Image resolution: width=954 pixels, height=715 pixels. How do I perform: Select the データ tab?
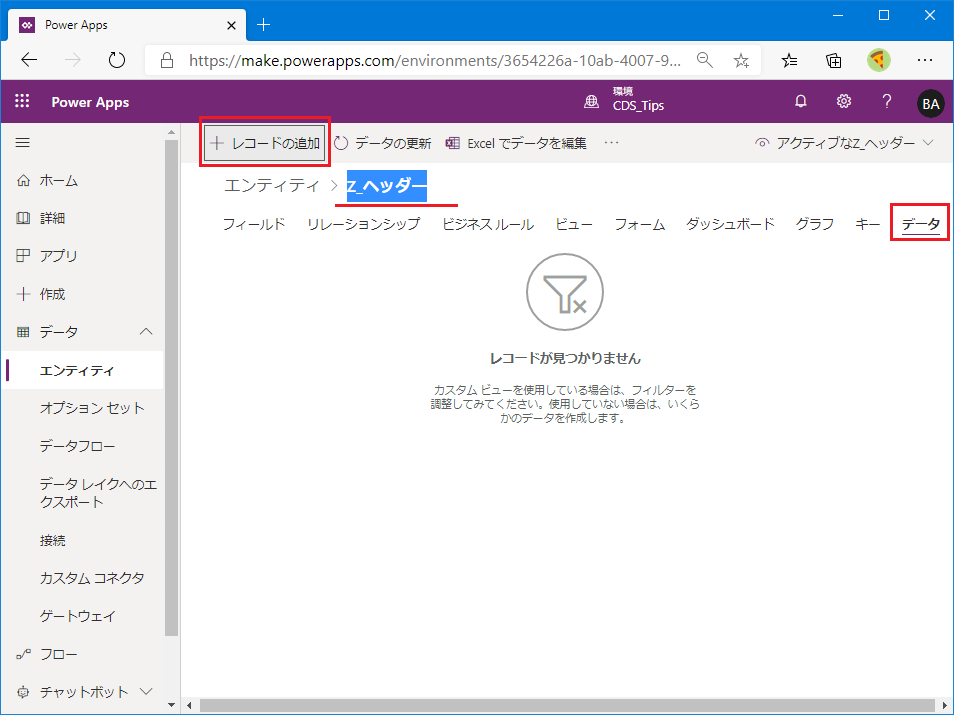click(921, 224)
